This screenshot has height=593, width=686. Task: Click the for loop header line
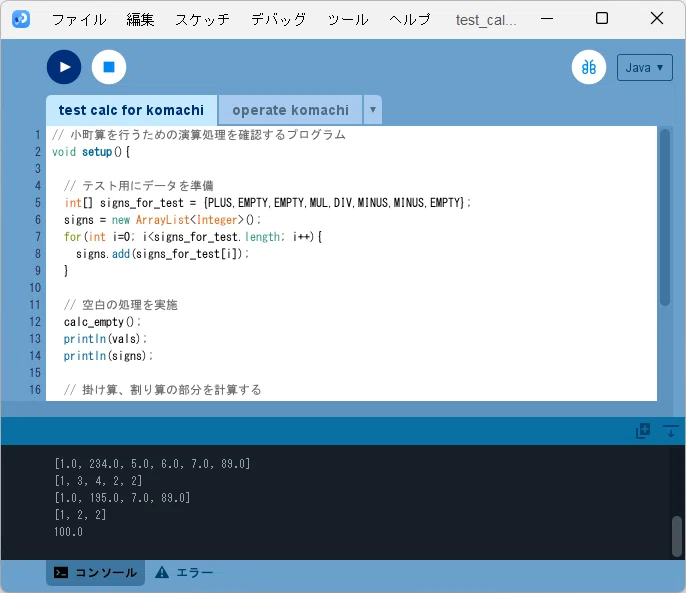(193, 237)
